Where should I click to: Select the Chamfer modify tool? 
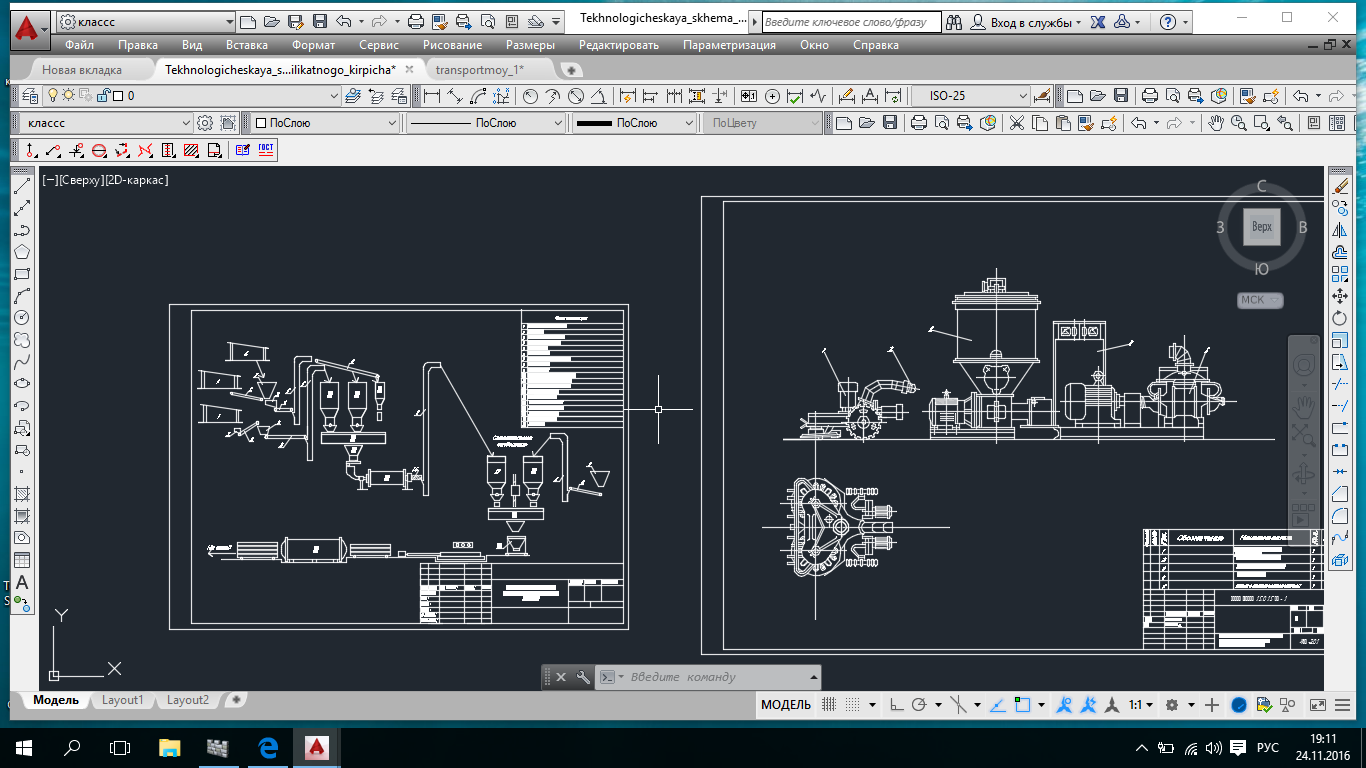coord(1341,494)
